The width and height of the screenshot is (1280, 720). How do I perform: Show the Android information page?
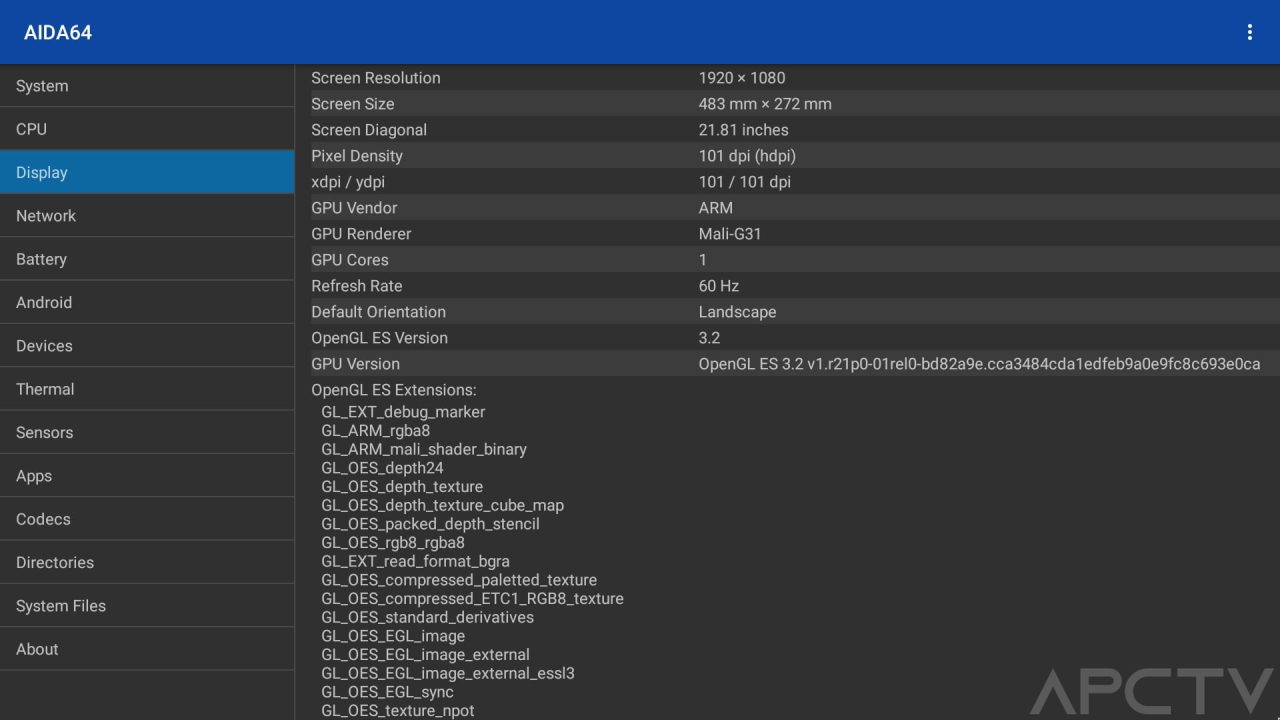(x=147, y=302)
